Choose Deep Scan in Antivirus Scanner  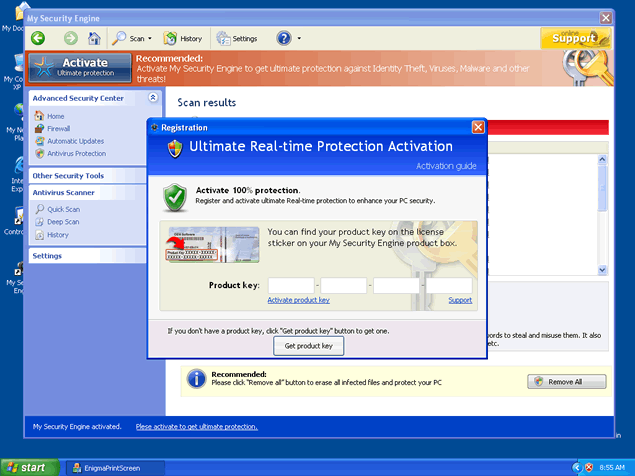click(x=62, y=222)
